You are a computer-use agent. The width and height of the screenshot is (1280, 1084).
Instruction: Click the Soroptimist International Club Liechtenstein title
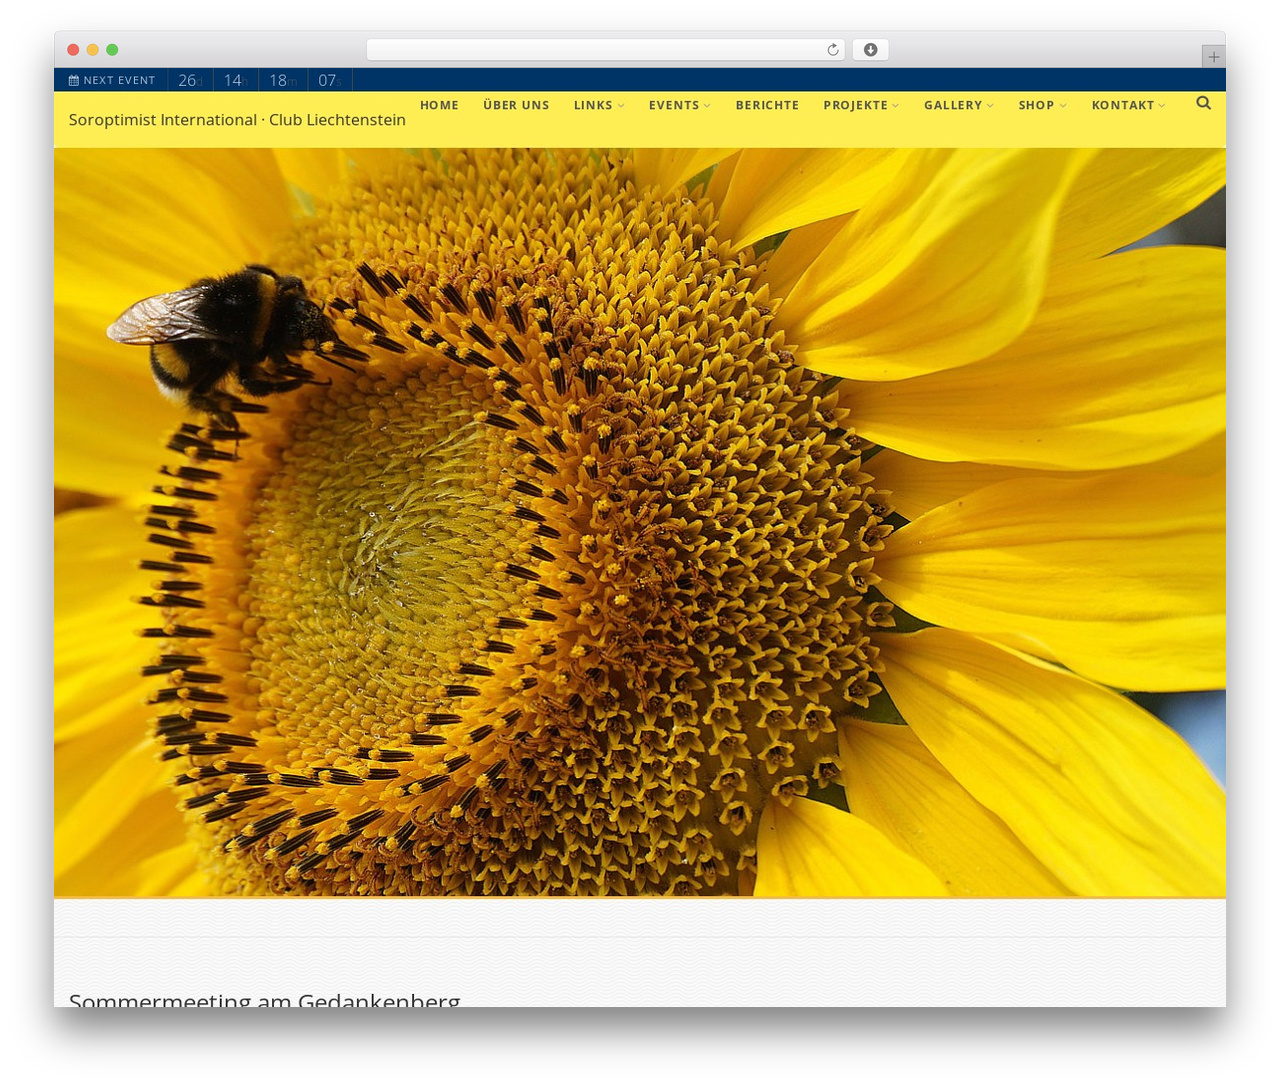[237, 120]
